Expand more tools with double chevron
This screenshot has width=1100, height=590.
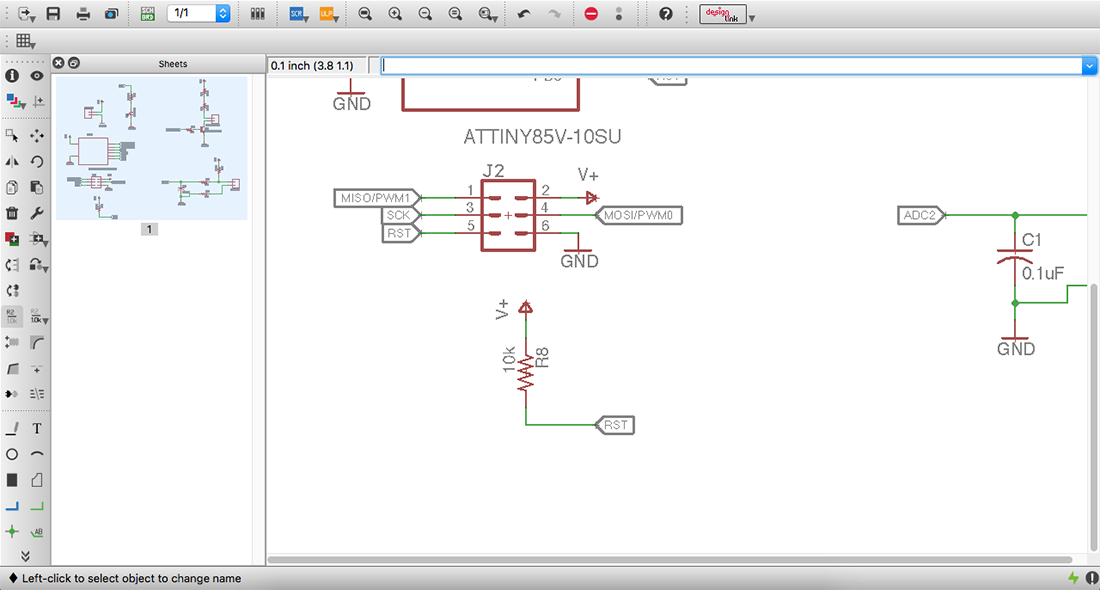25,556
